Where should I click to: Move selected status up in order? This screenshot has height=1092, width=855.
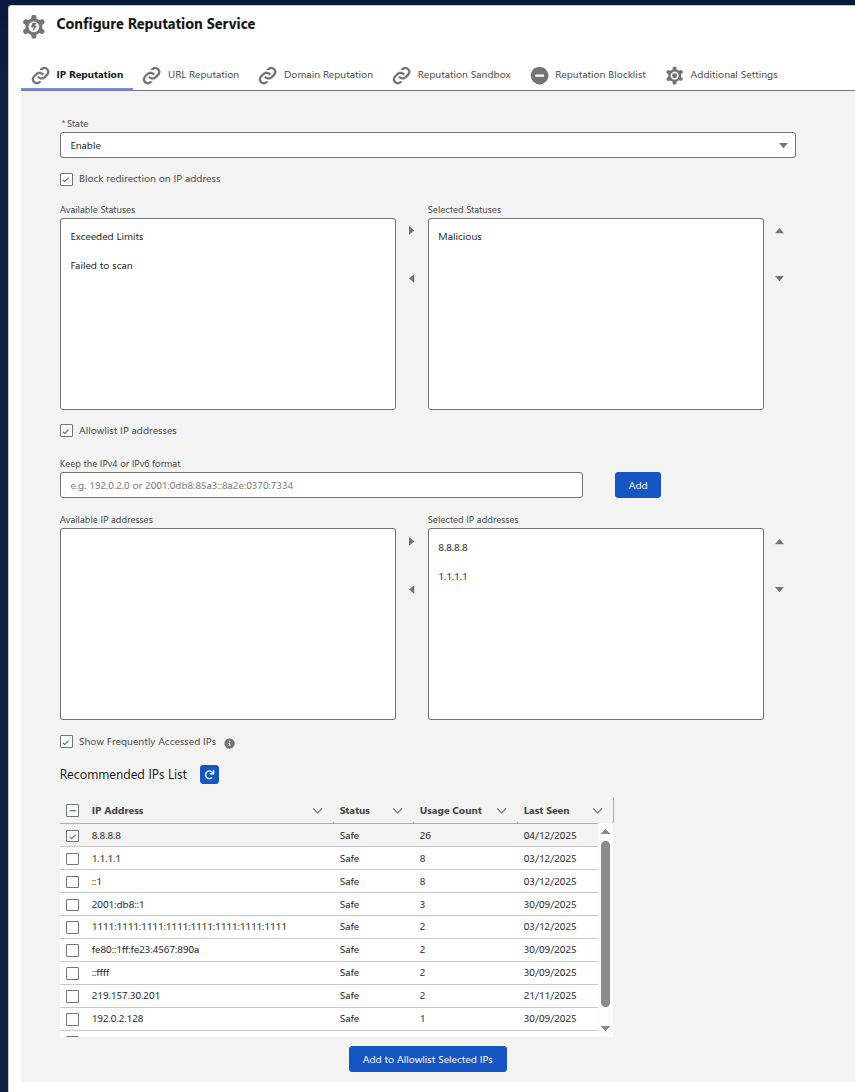pyautogui.click(x=780, y=231)
